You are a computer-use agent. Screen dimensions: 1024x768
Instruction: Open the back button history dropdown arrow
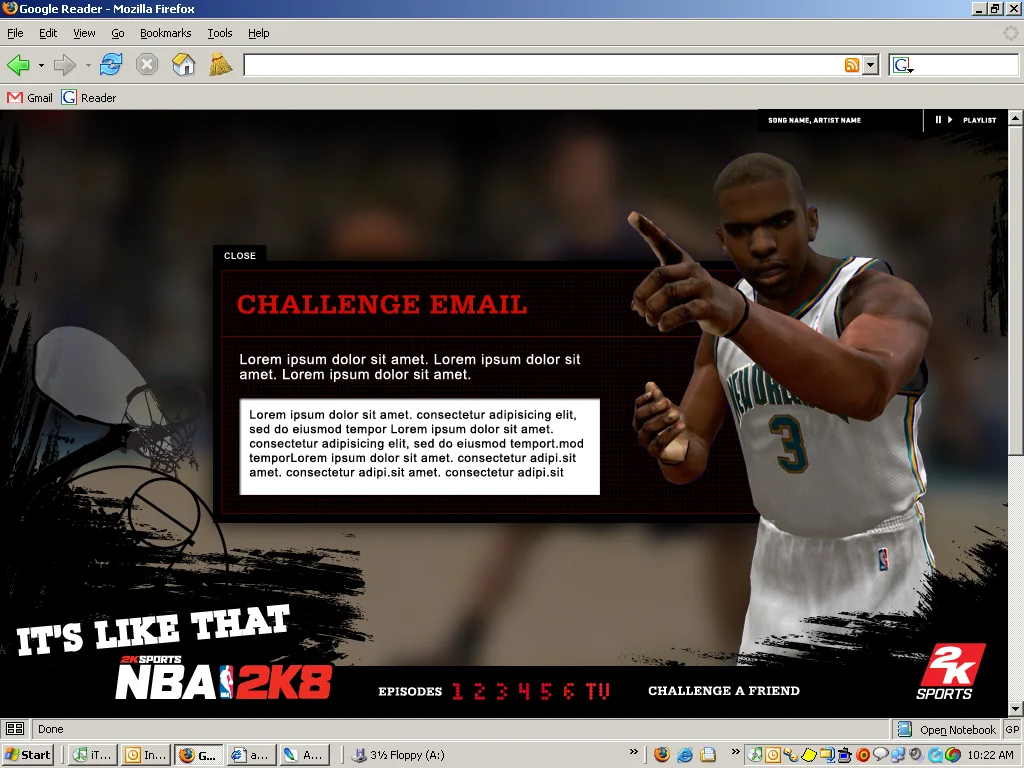(x=40, y=65)
